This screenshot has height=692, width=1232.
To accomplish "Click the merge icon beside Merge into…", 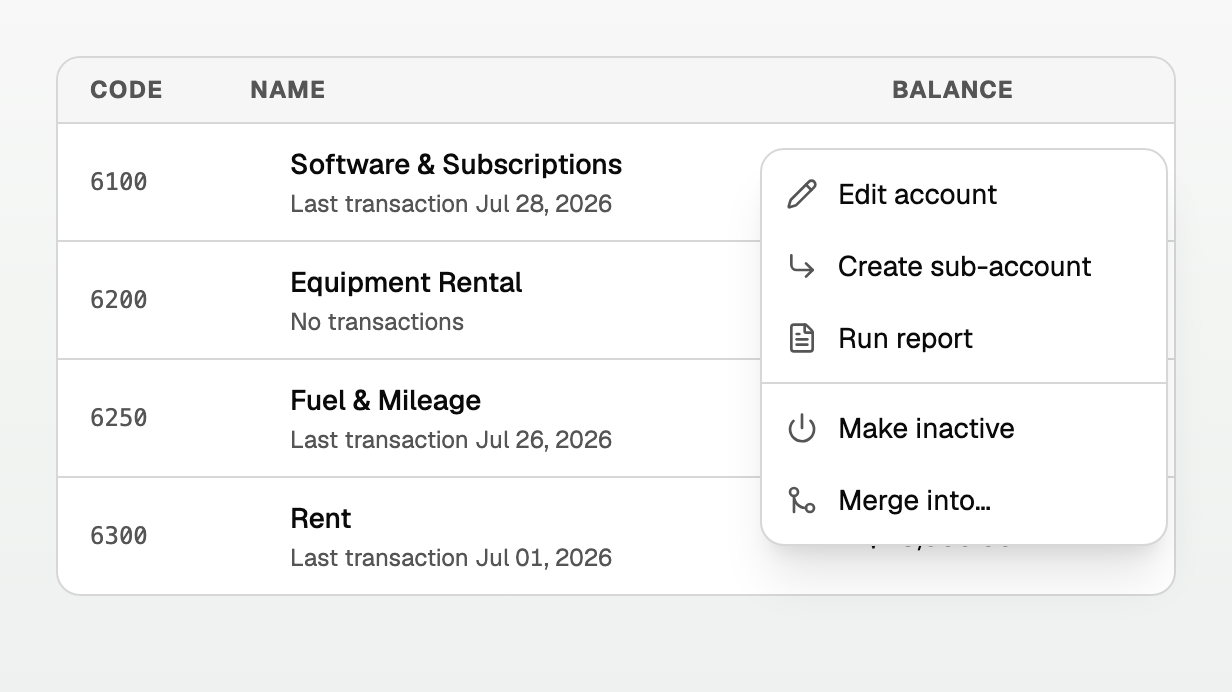I will [802, 500].
